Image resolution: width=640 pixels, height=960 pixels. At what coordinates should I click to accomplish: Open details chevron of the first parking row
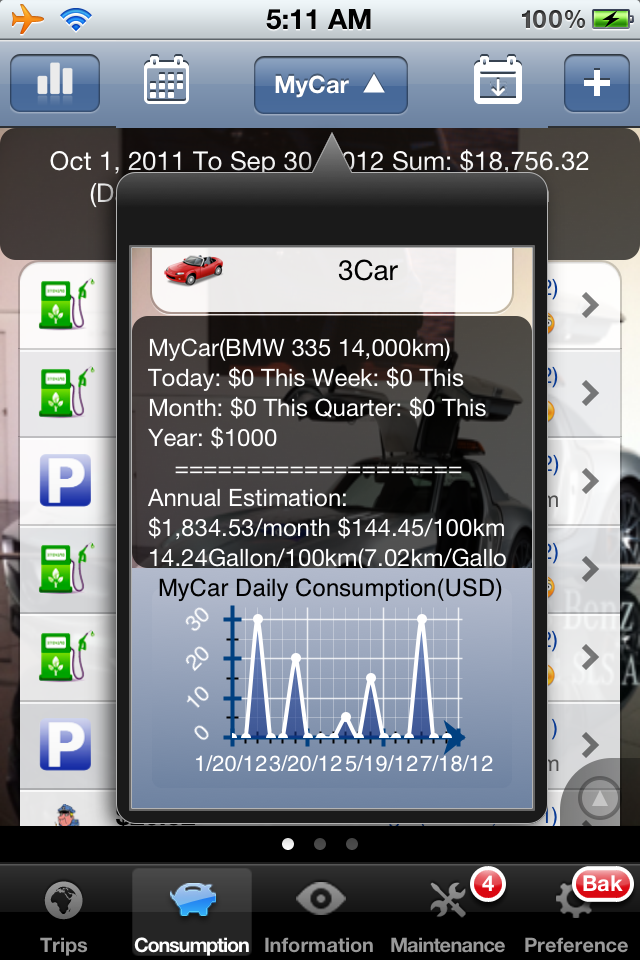(x=590, y=481)
